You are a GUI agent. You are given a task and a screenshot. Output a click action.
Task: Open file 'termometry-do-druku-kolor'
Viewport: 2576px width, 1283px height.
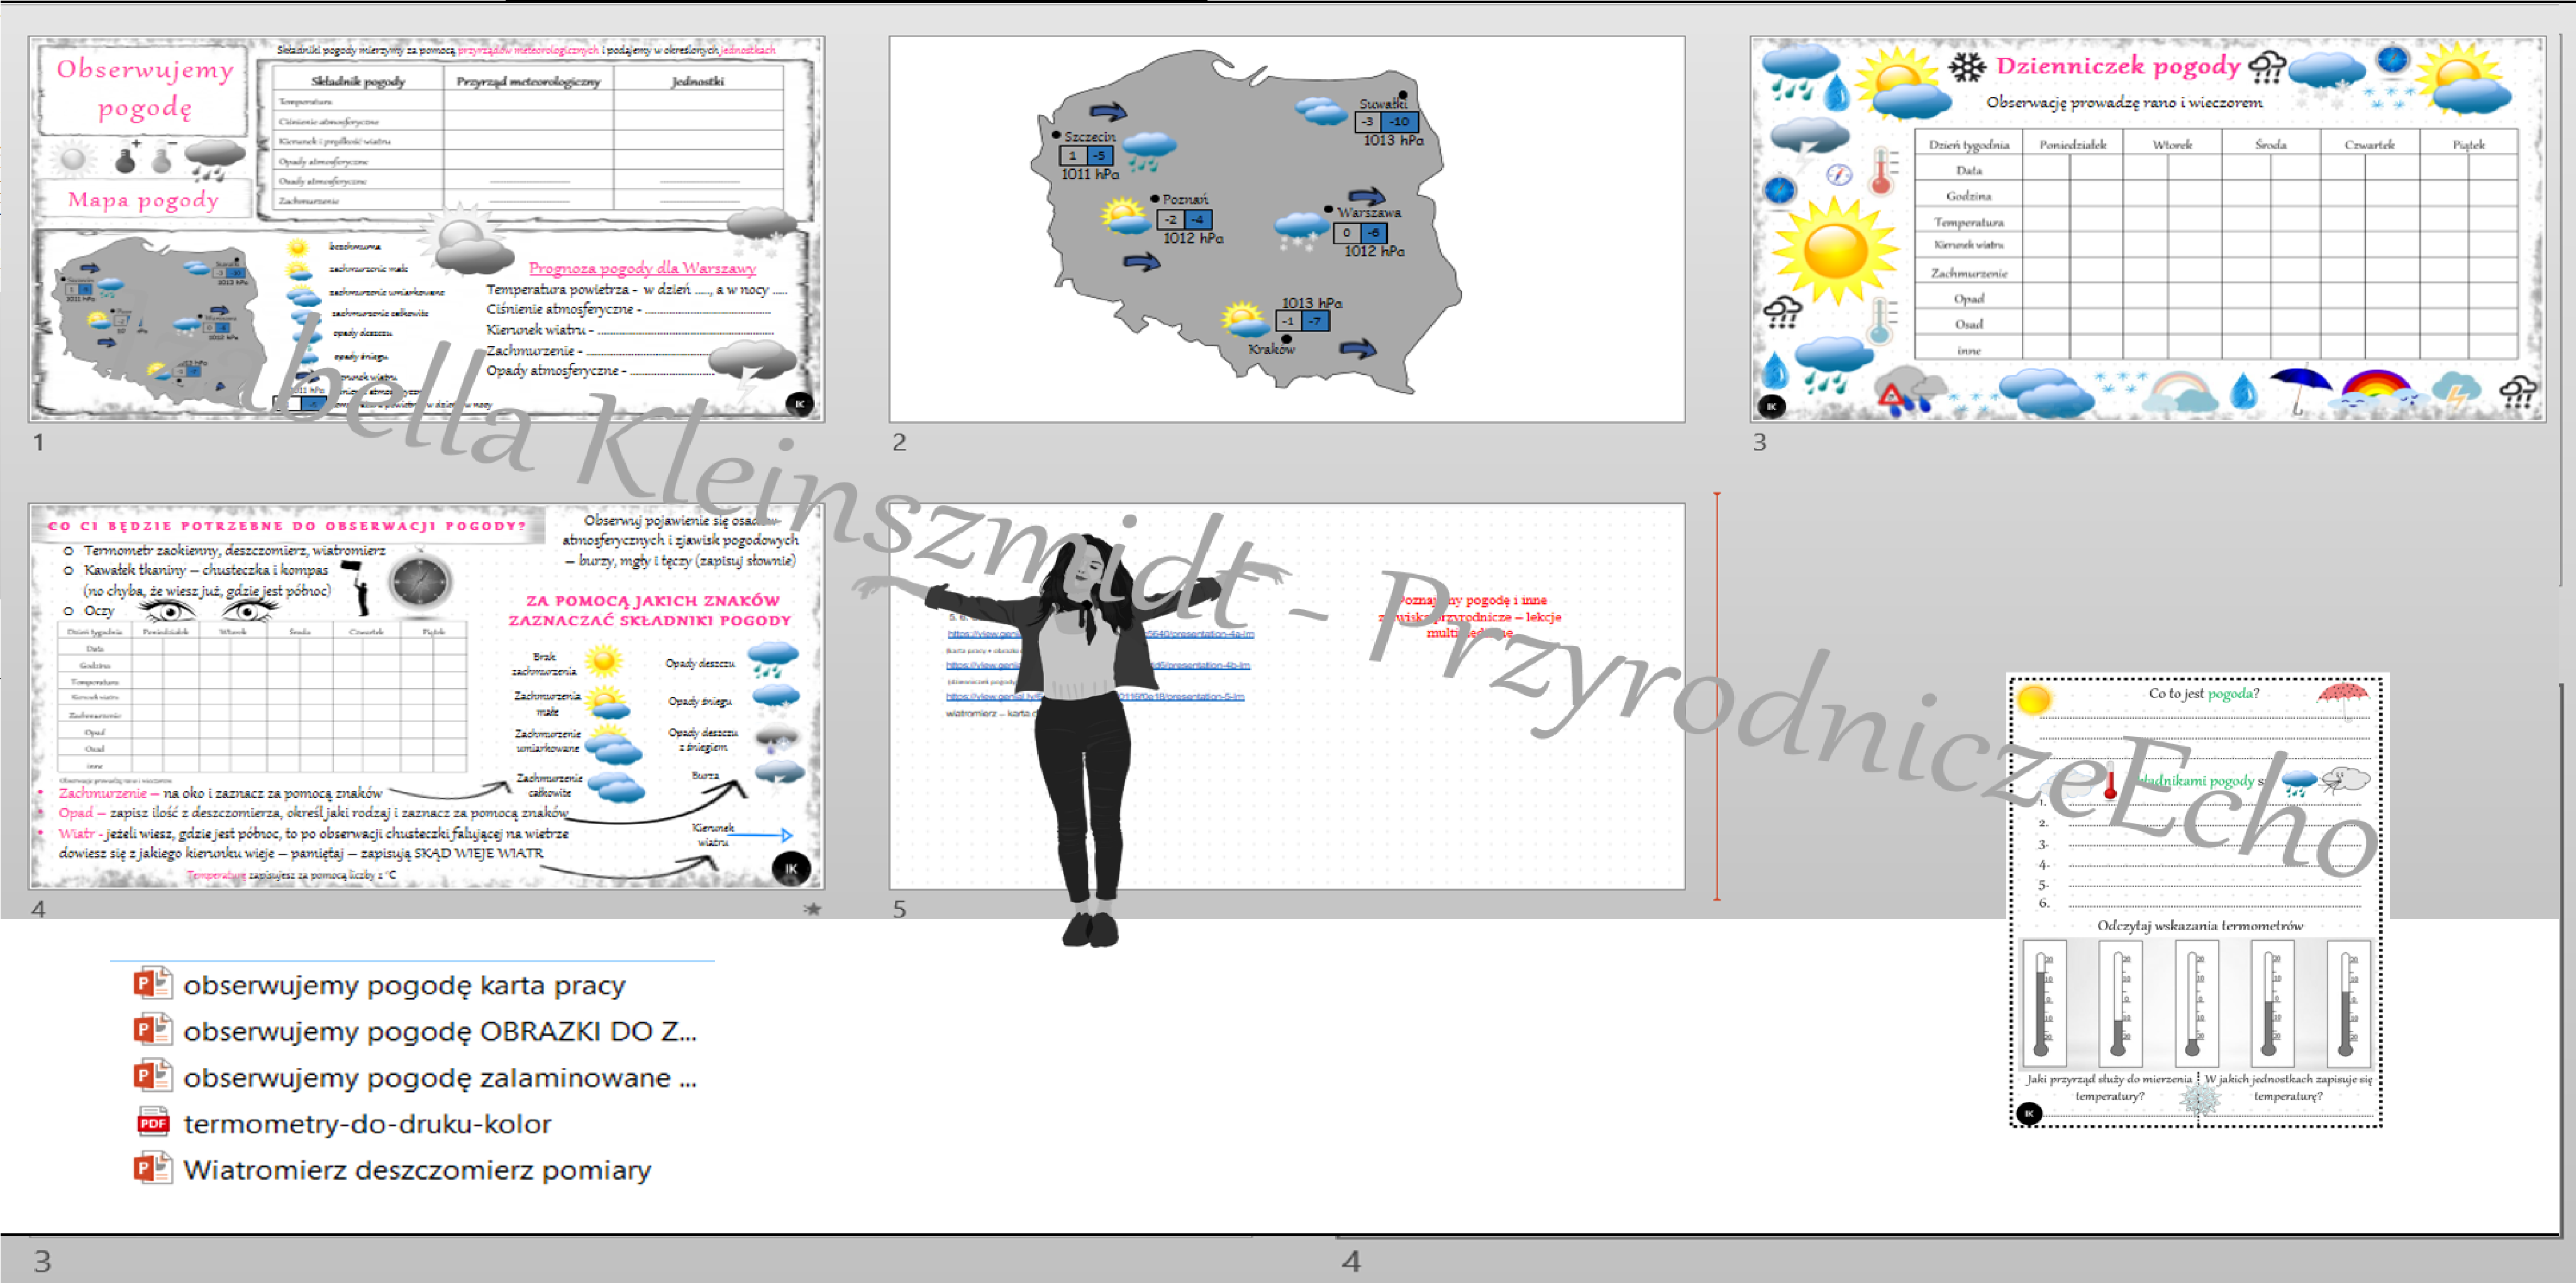click(367, 1124)
